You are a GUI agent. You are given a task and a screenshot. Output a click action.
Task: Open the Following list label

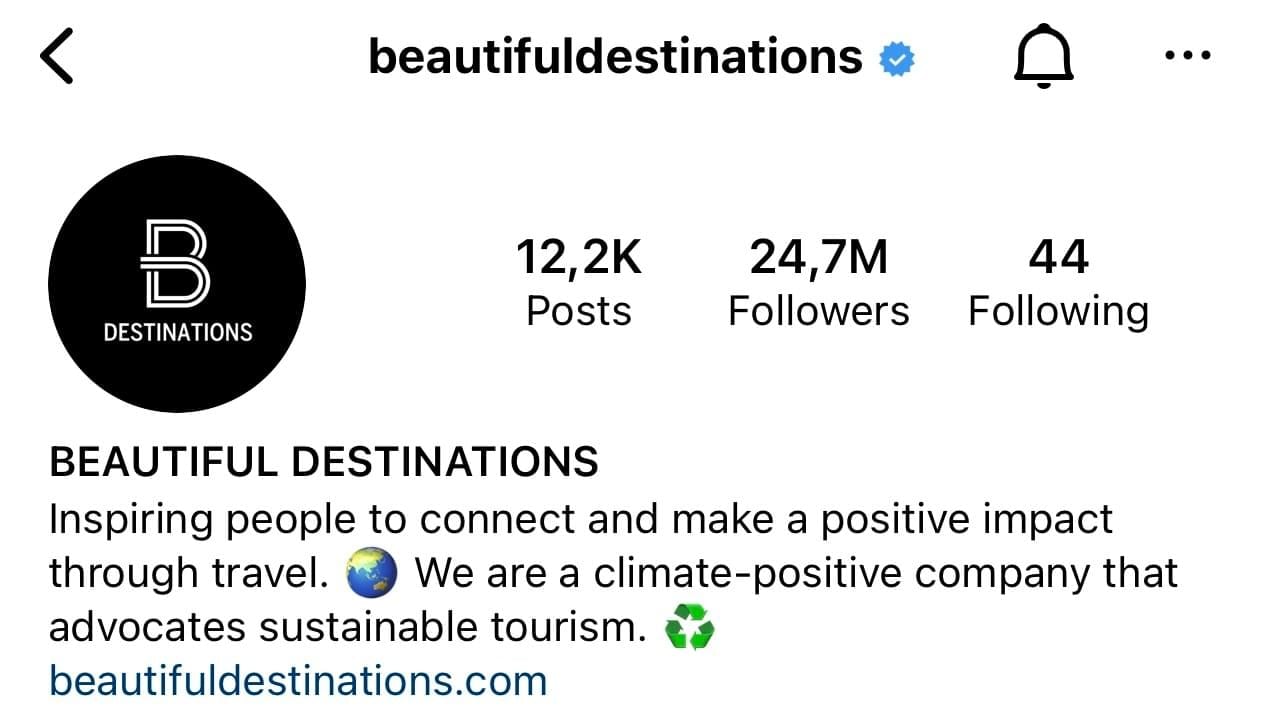click(1058, 311)
